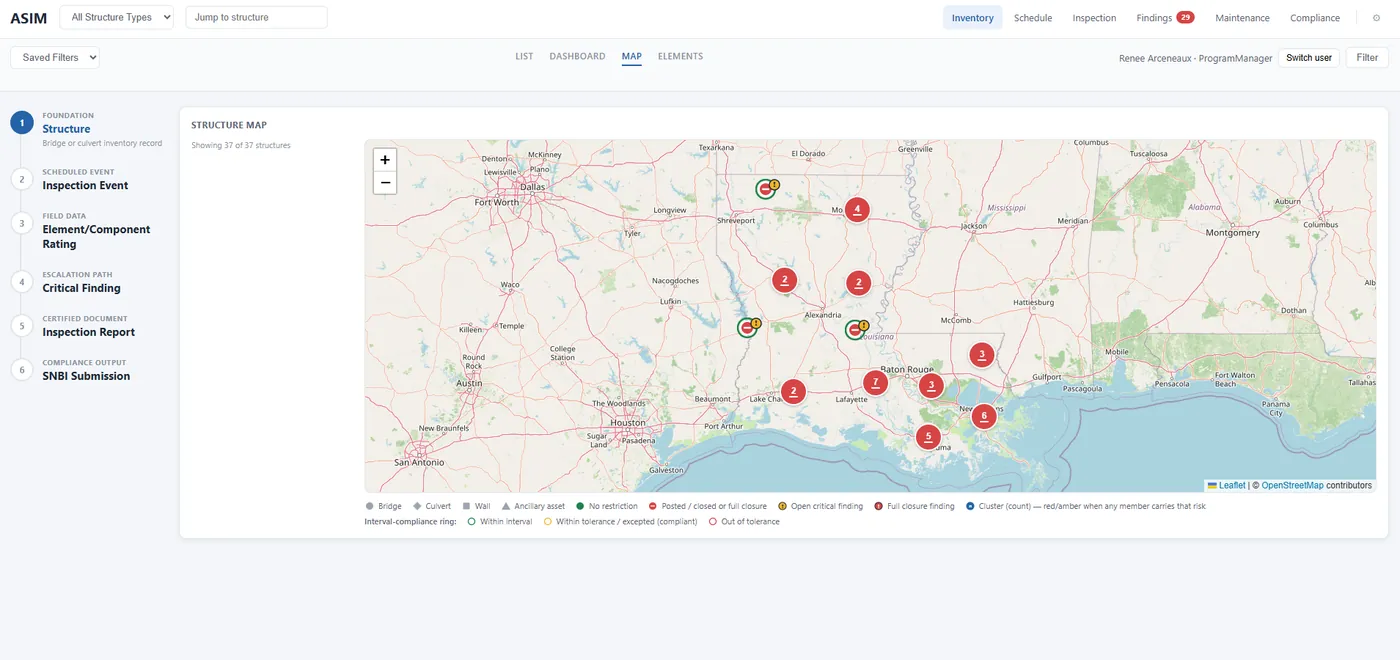Select posted structure marker on the Texas border
This screenshot has height=660, width=1400.
click(x=747, y=327)
